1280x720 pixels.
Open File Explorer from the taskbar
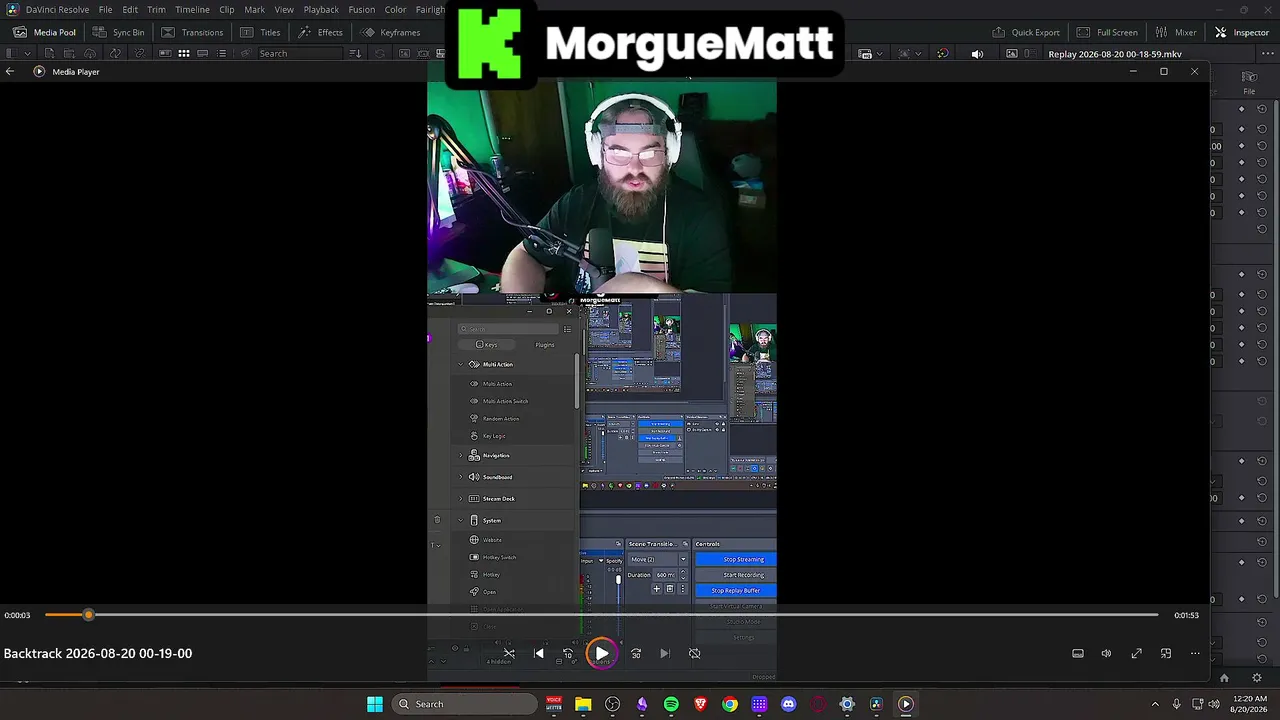click(583, 704)
